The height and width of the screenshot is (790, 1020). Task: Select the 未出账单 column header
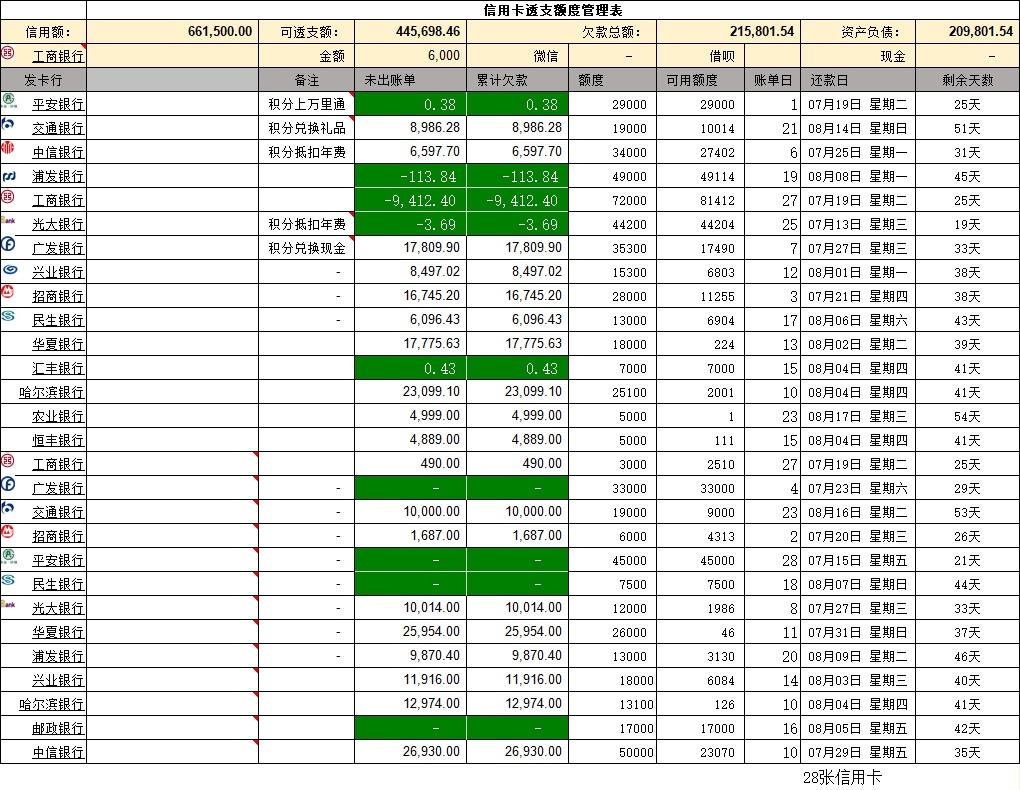click(410, 80)
